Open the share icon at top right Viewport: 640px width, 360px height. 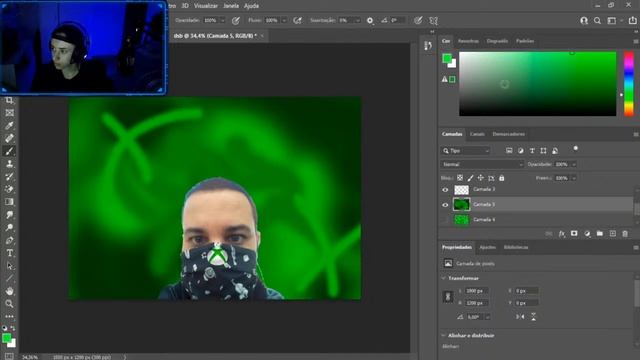click(632, 20)
